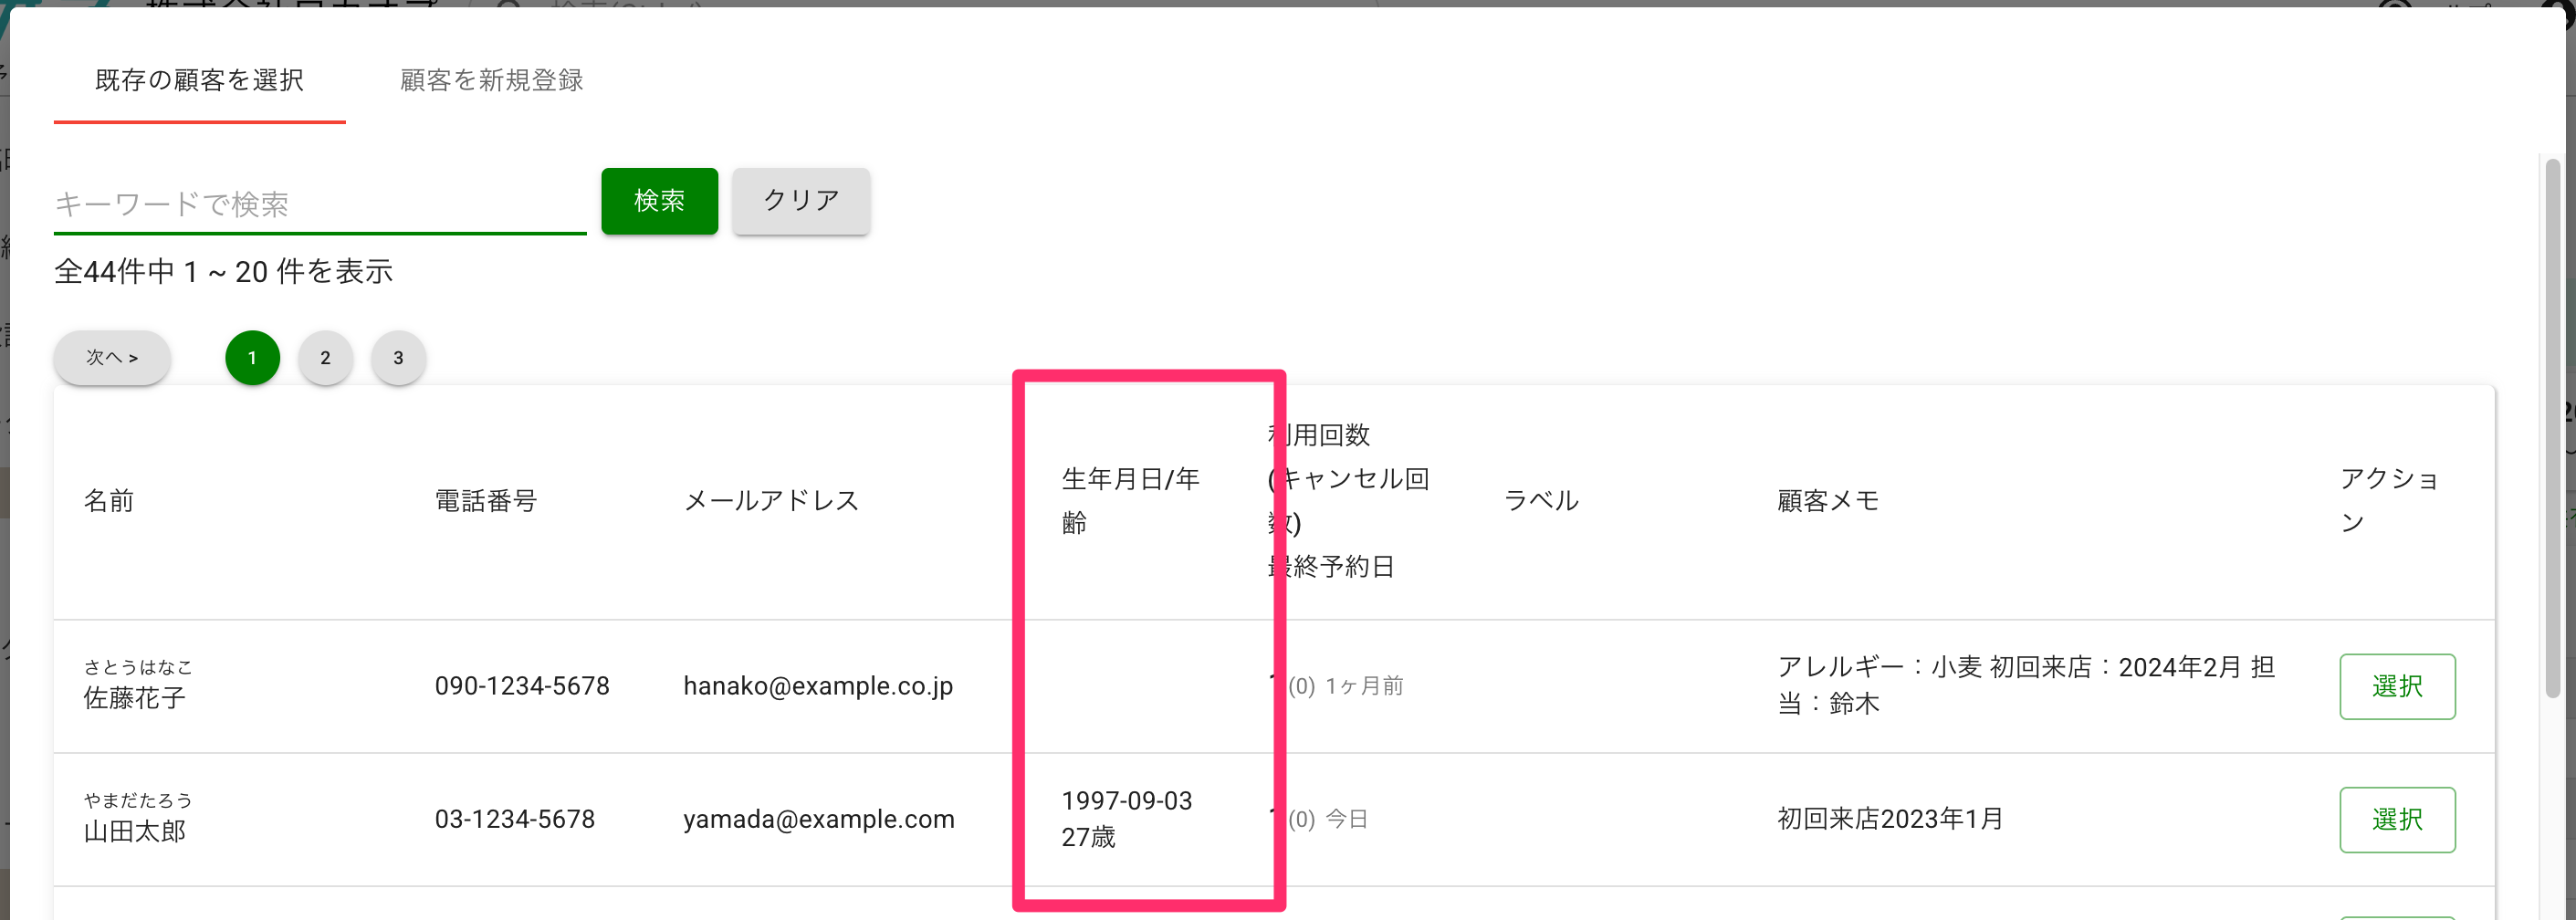Click the クリア button
2576x920 pixels.
801,201
